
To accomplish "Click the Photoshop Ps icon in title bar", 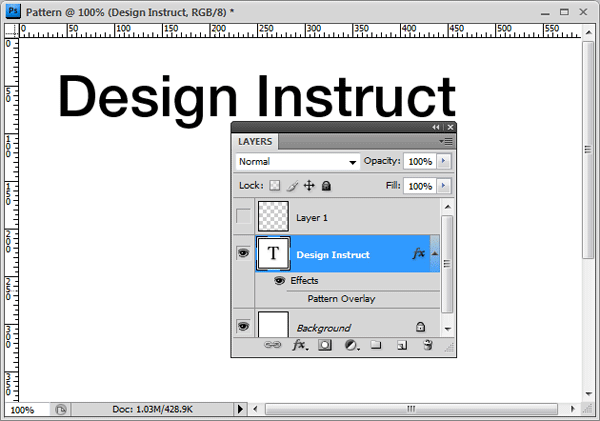I will point(13,11).
